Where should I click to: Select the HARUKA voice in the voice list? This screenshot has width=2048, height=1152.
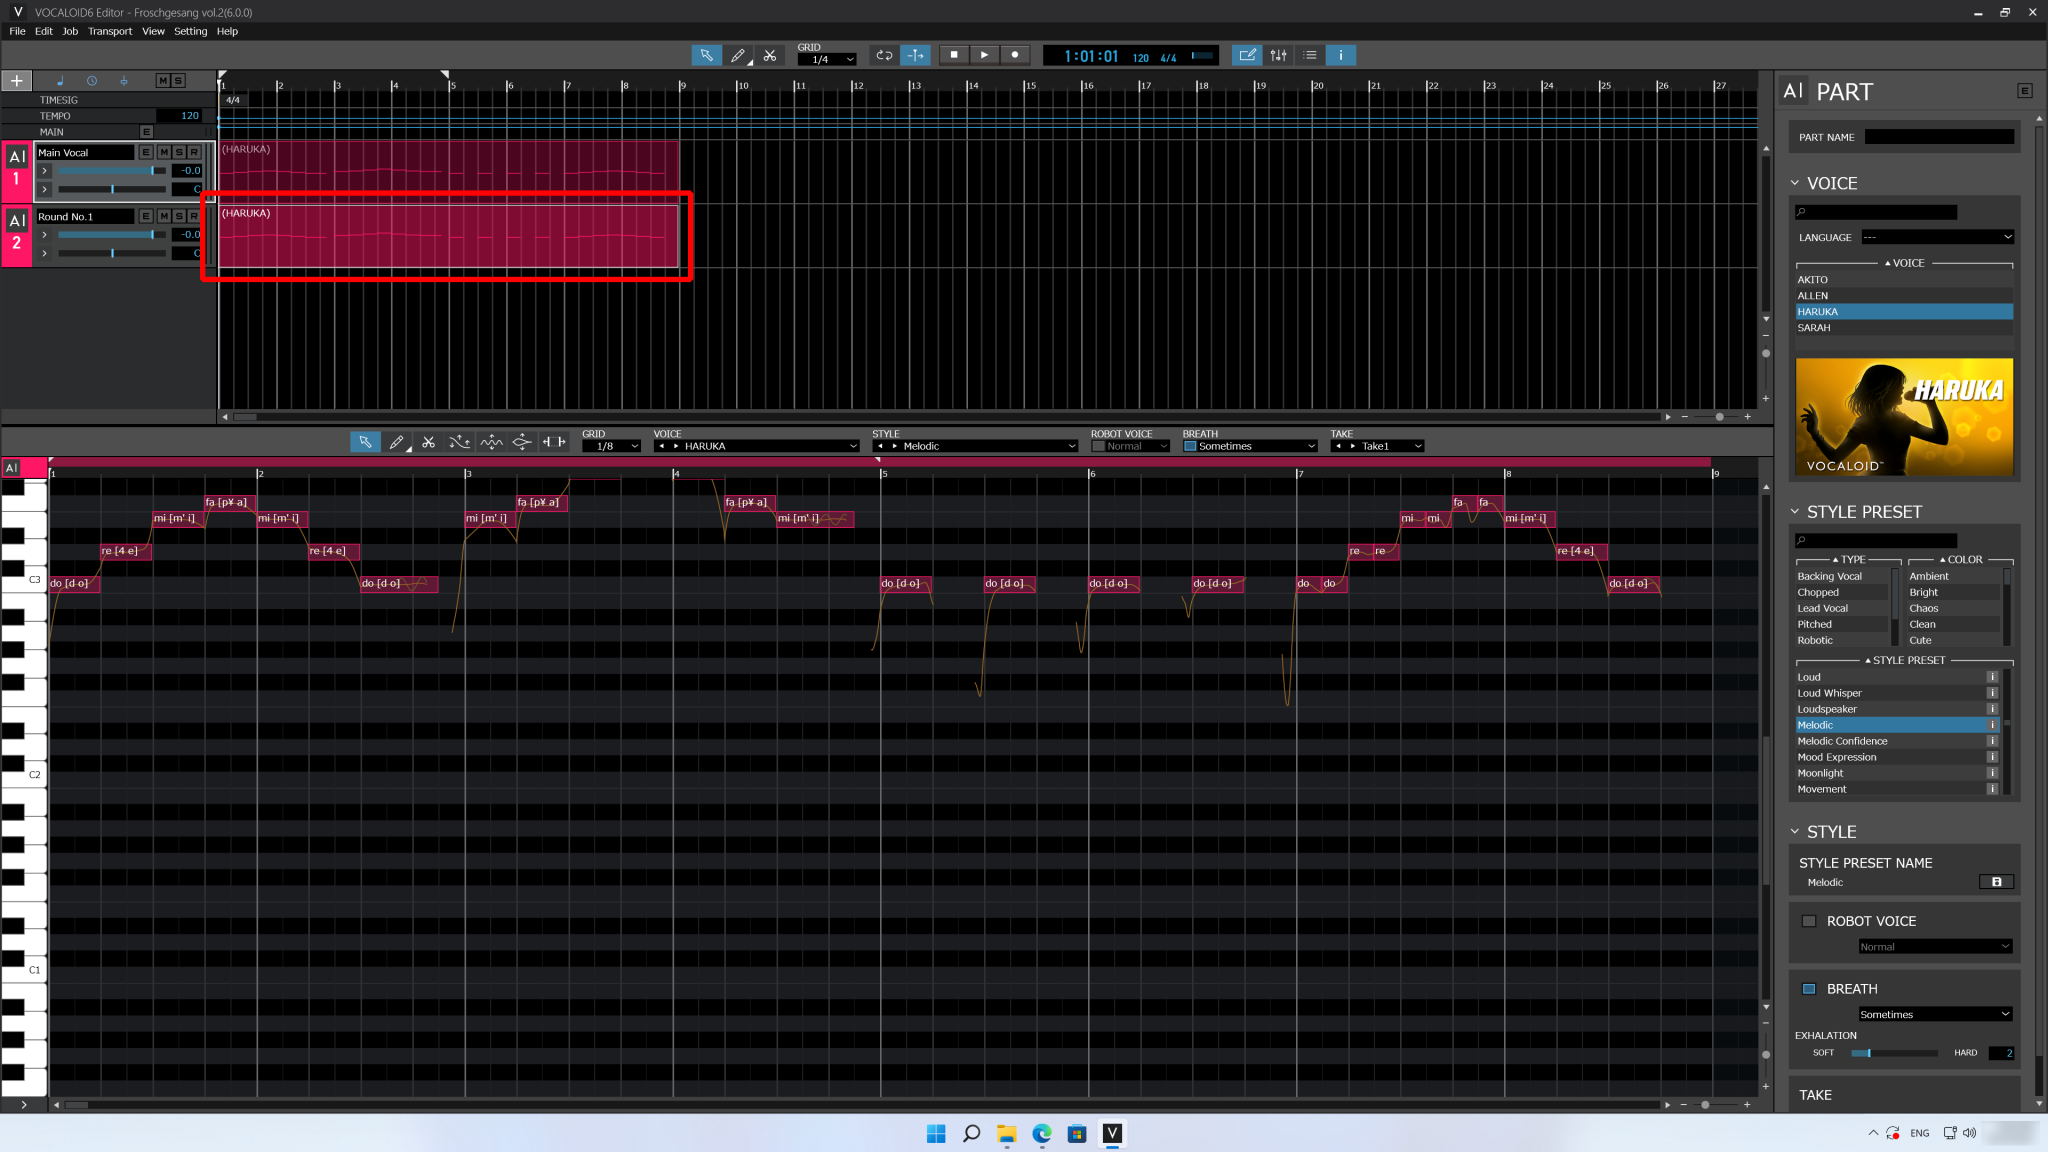pyautogui.click(x=1899, y=311)
